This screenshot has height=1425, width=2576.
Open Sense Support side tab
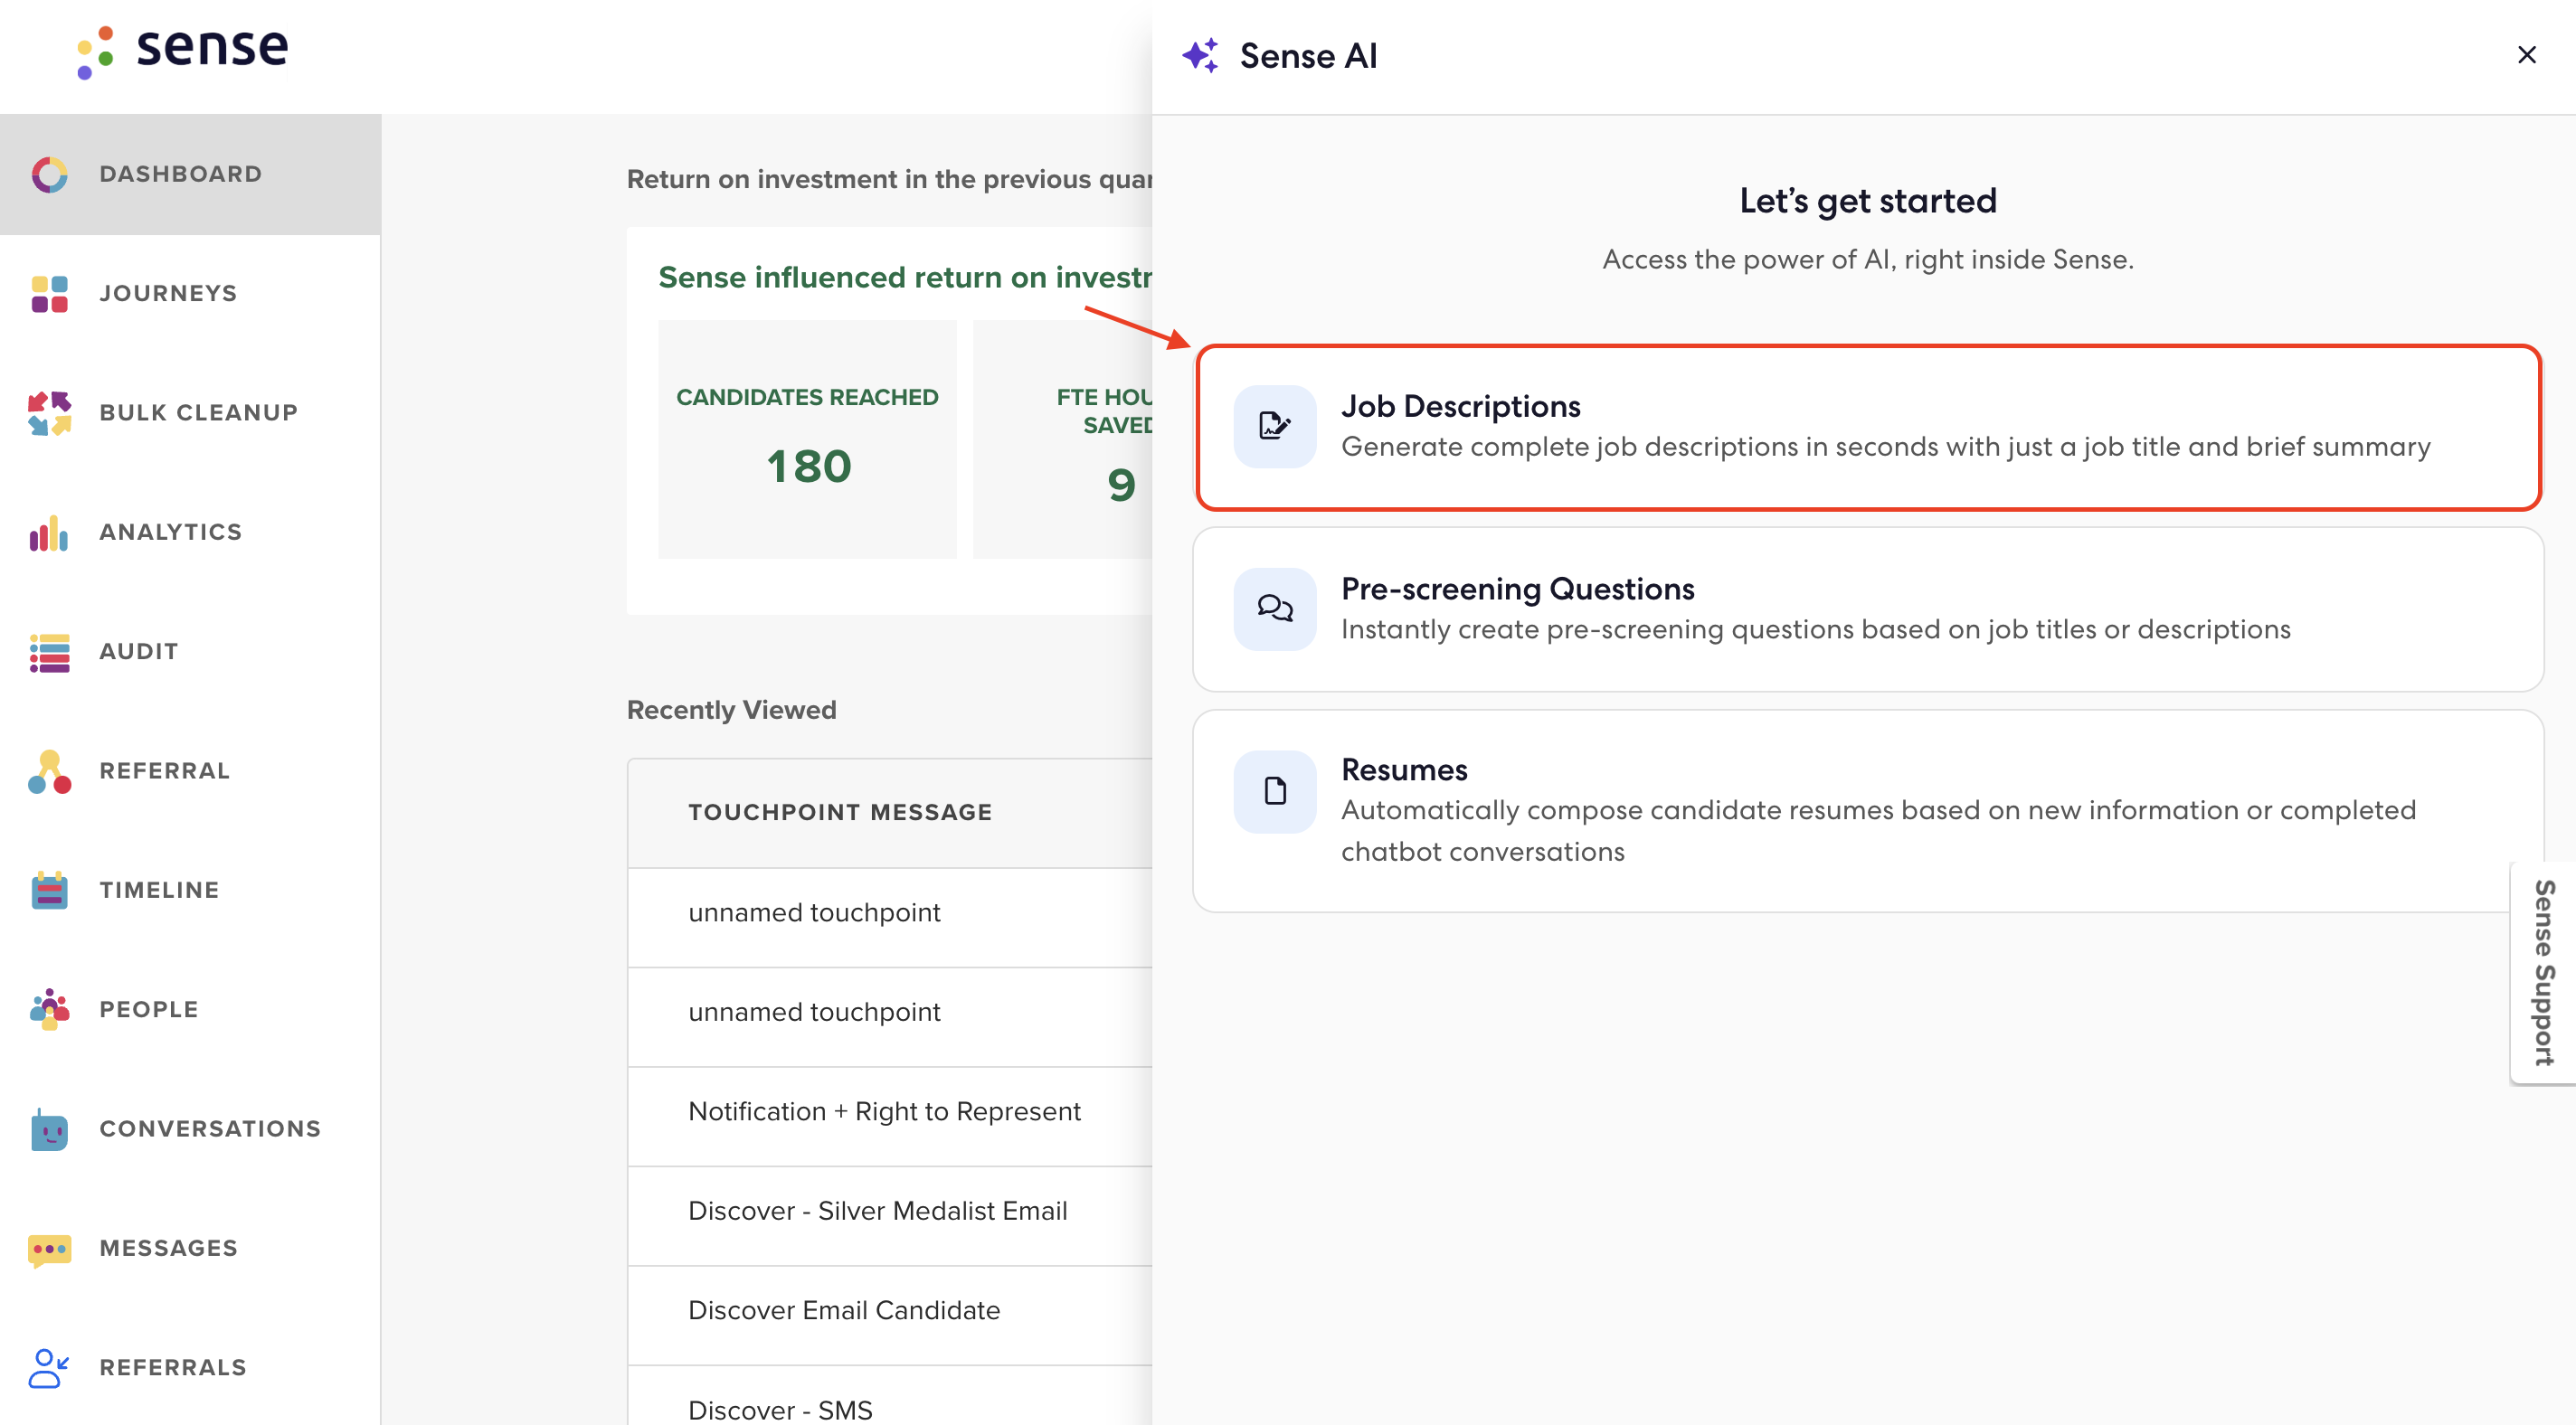(2542, 970)
